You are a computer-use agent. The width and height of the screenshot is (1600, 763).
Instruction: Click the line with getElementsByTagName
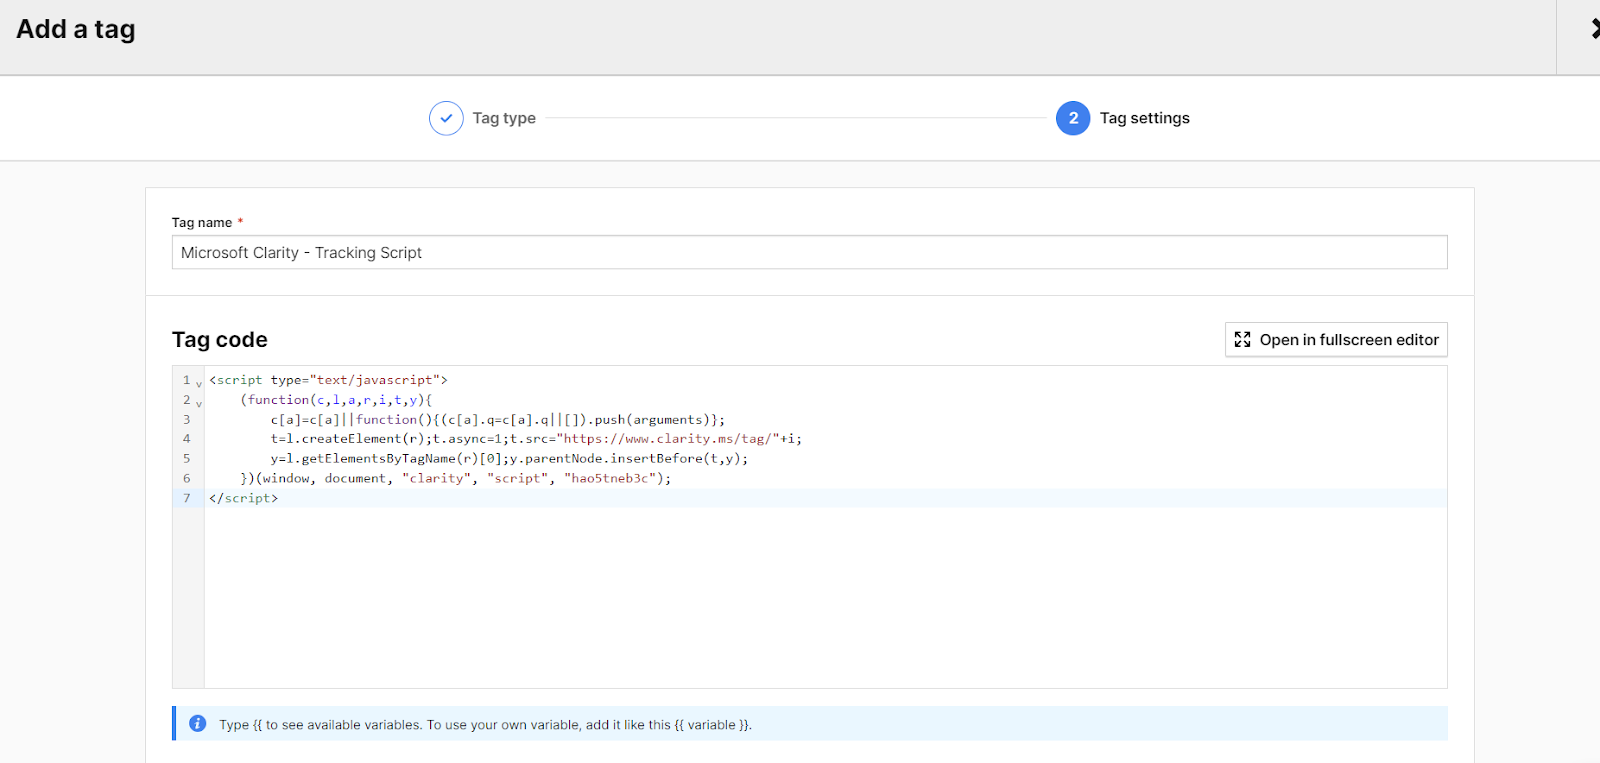click(x=509, y=459)
